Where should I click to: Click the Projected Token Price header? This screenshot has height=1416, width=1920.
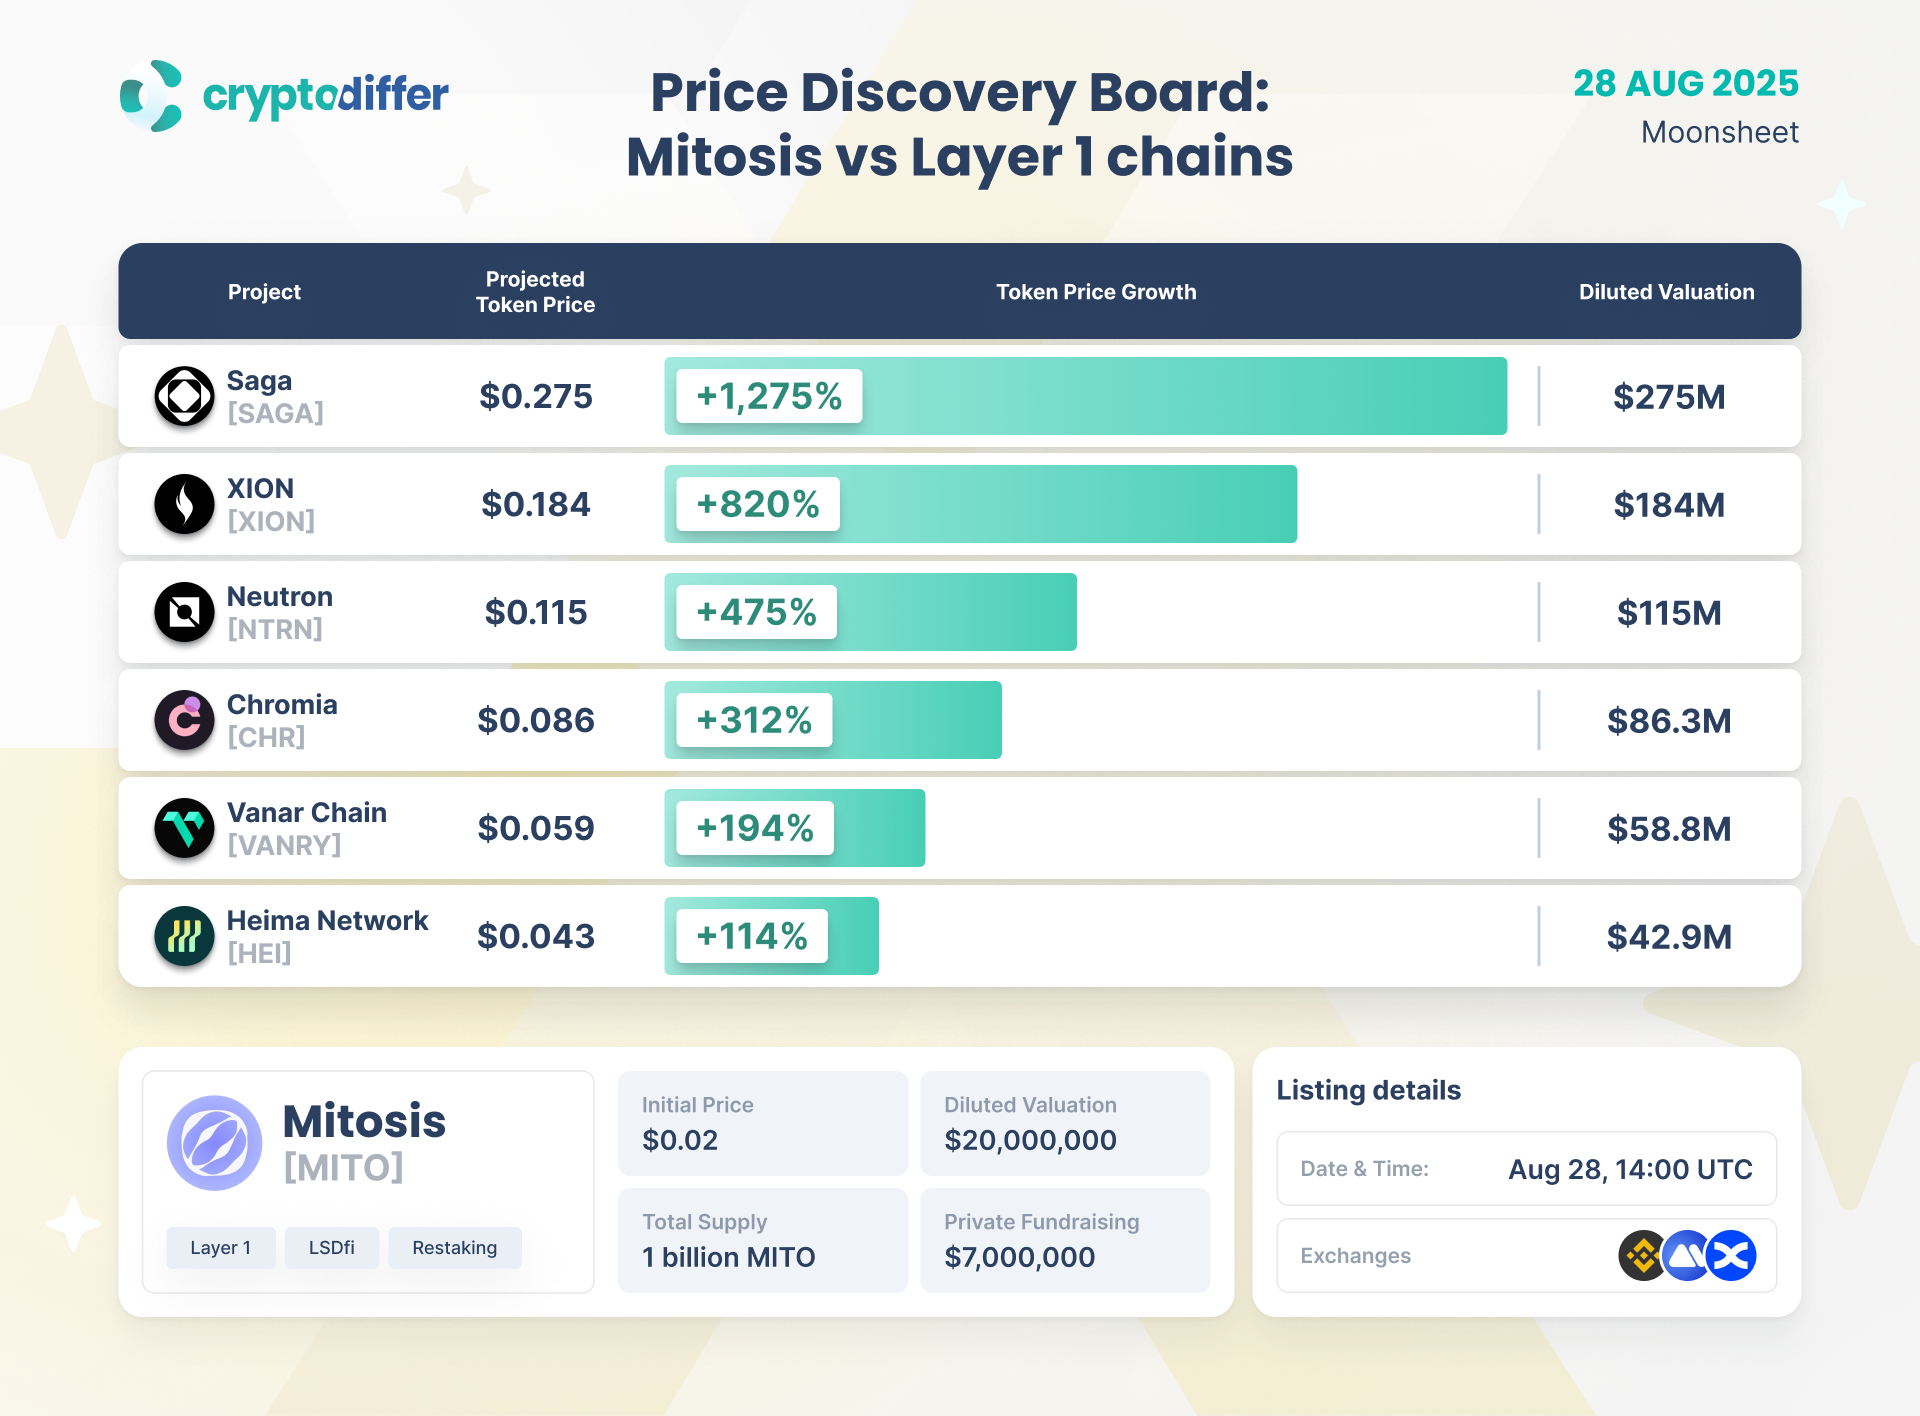535,292
